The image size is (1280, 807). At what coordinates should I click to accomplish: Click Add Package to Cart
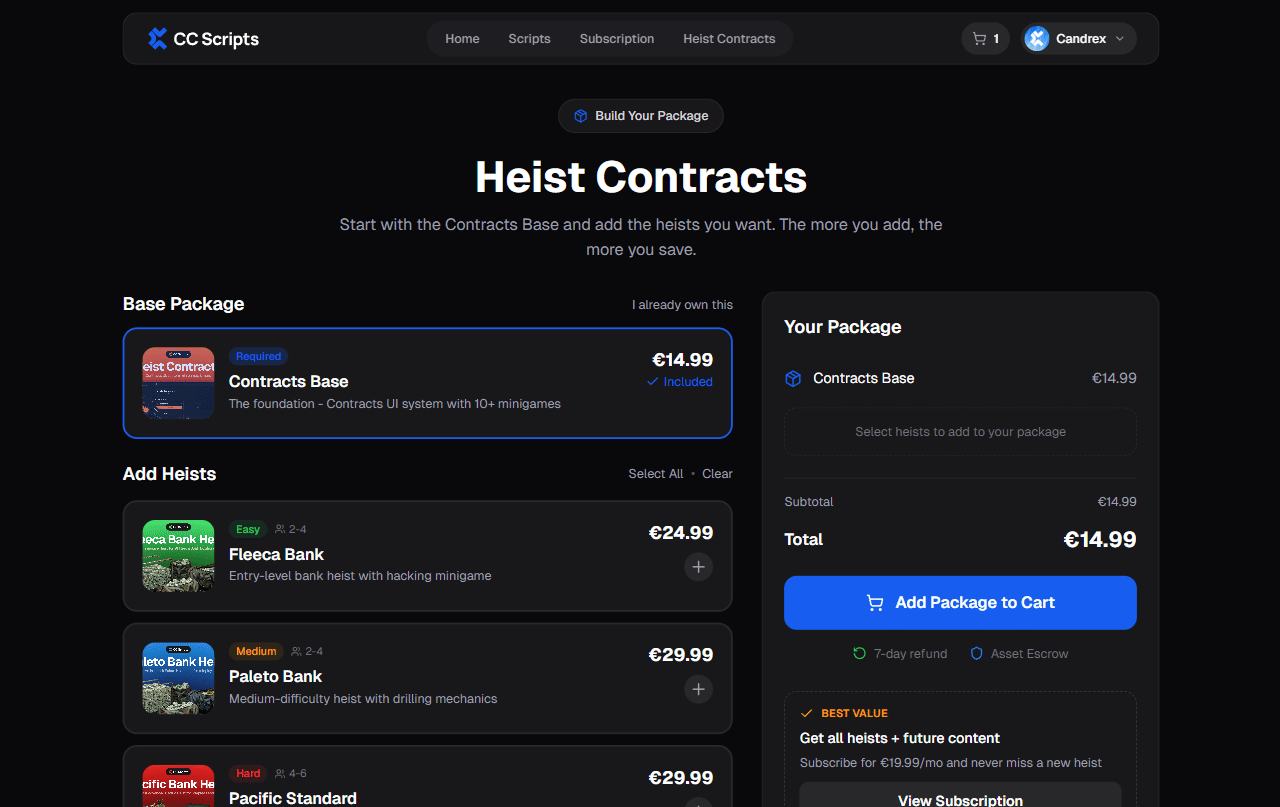(x=960, y=602)
